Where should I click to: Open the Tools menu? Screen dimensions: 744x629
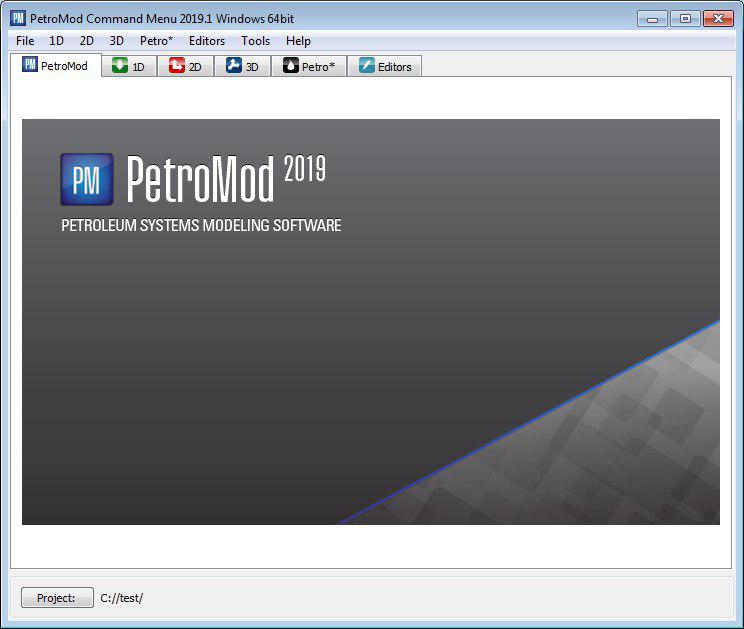(255, 41)
